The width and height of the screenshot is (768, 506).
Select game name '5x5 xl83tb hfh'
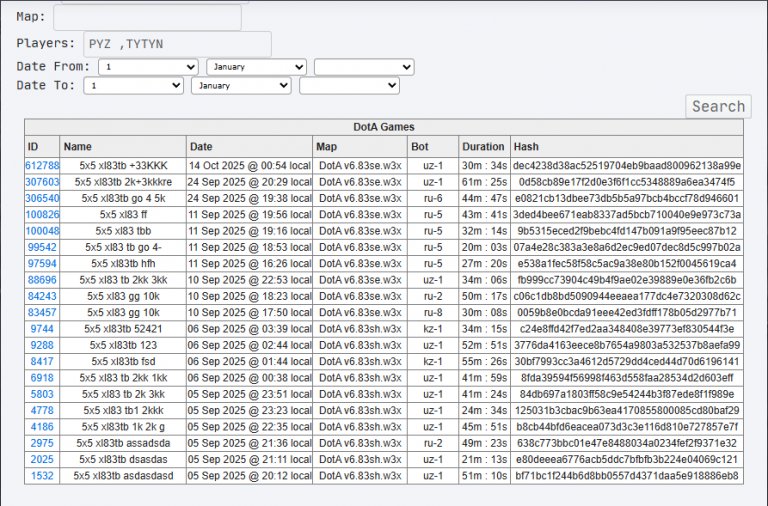123,264
